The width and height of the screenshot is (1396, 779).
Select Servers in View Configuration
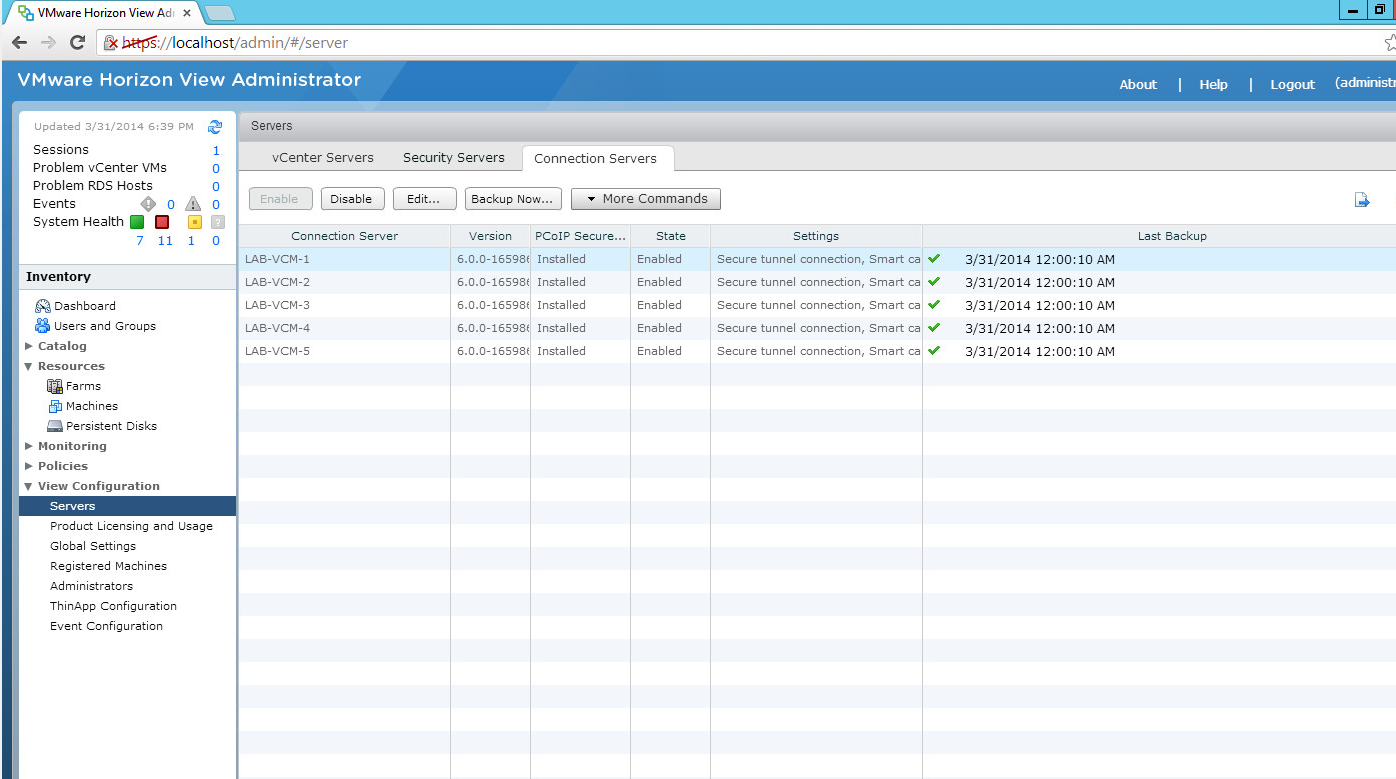point(127,506)
